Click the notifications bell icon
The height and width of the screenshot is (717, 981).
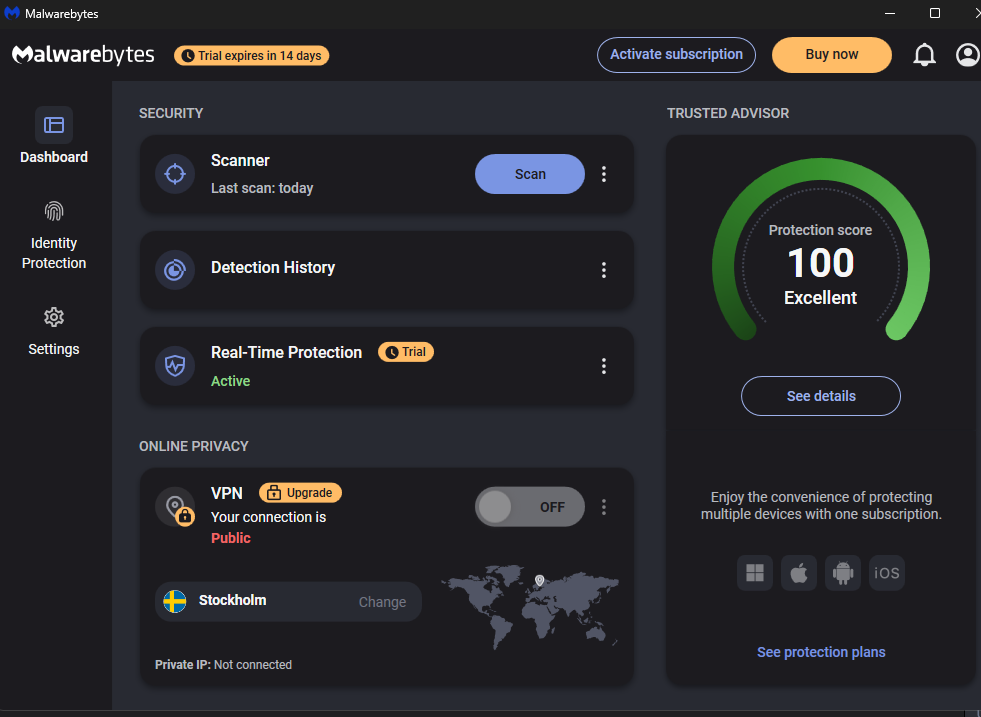tap(924, 55)
